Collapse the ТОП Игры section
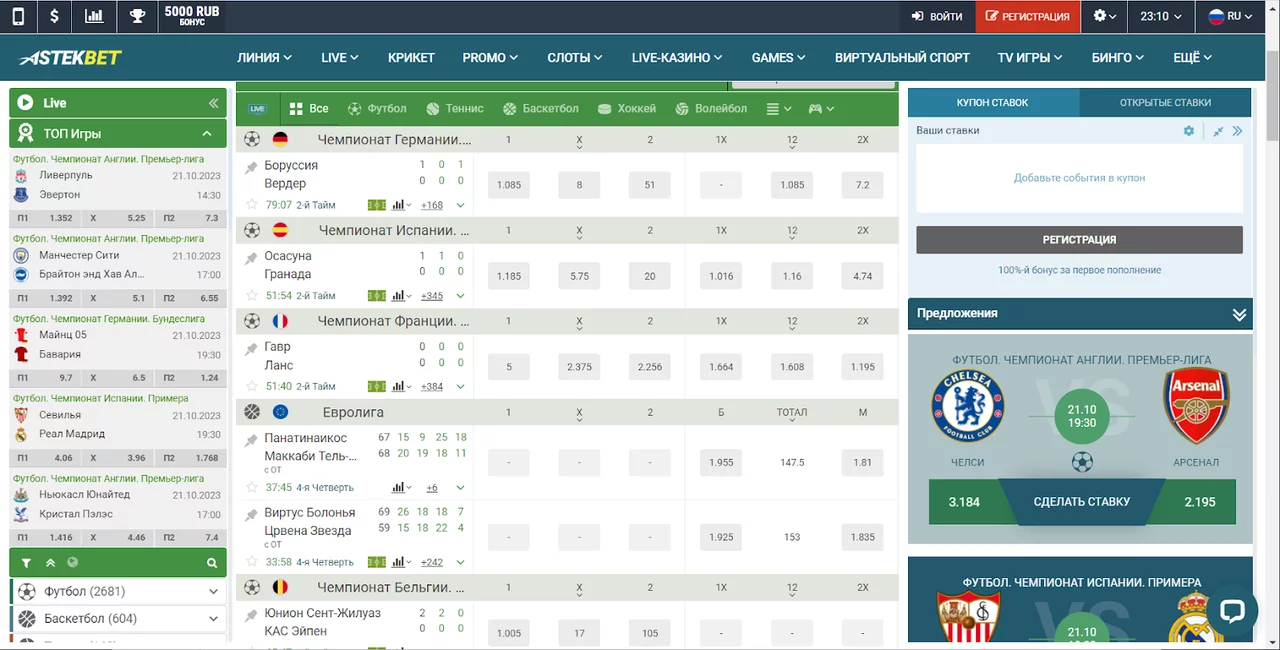The height and width of the screenshot is (650, 1280). pyautogui.click(x=207, y=133)
